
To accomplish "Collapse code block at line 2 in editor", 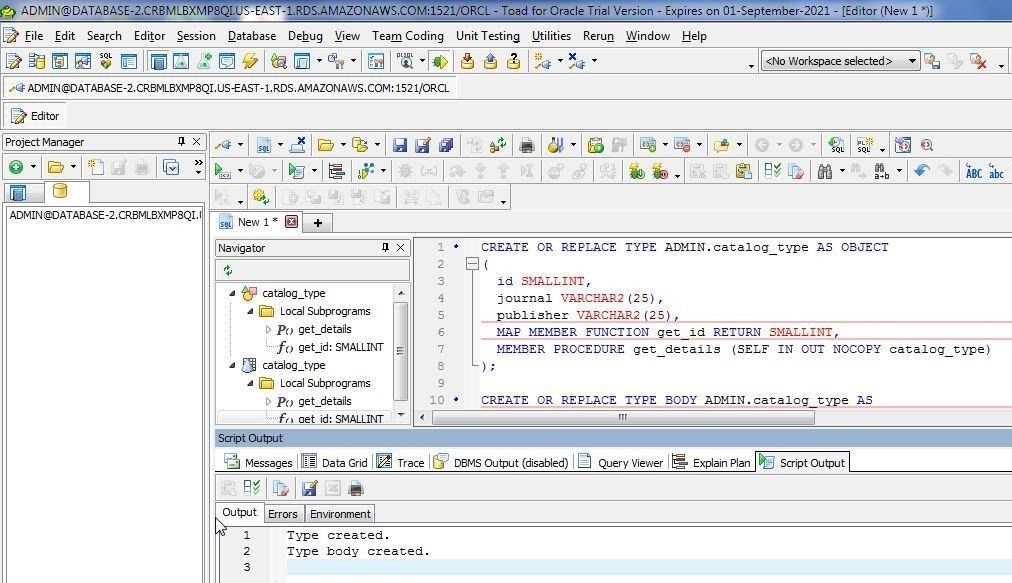I will point(472,263).
